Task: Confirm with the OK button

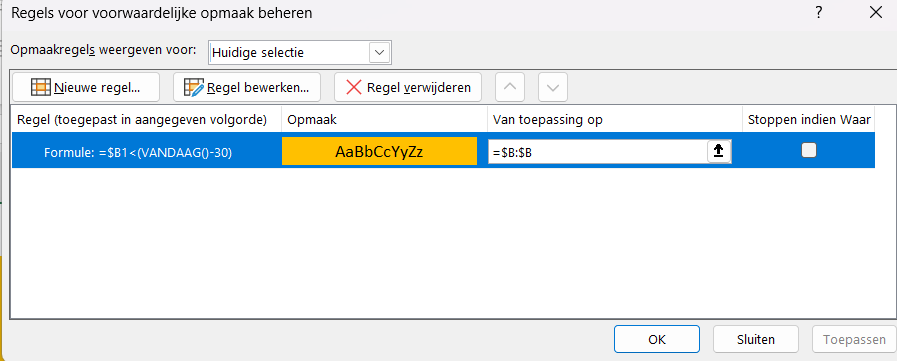Action: pos(657,339)
